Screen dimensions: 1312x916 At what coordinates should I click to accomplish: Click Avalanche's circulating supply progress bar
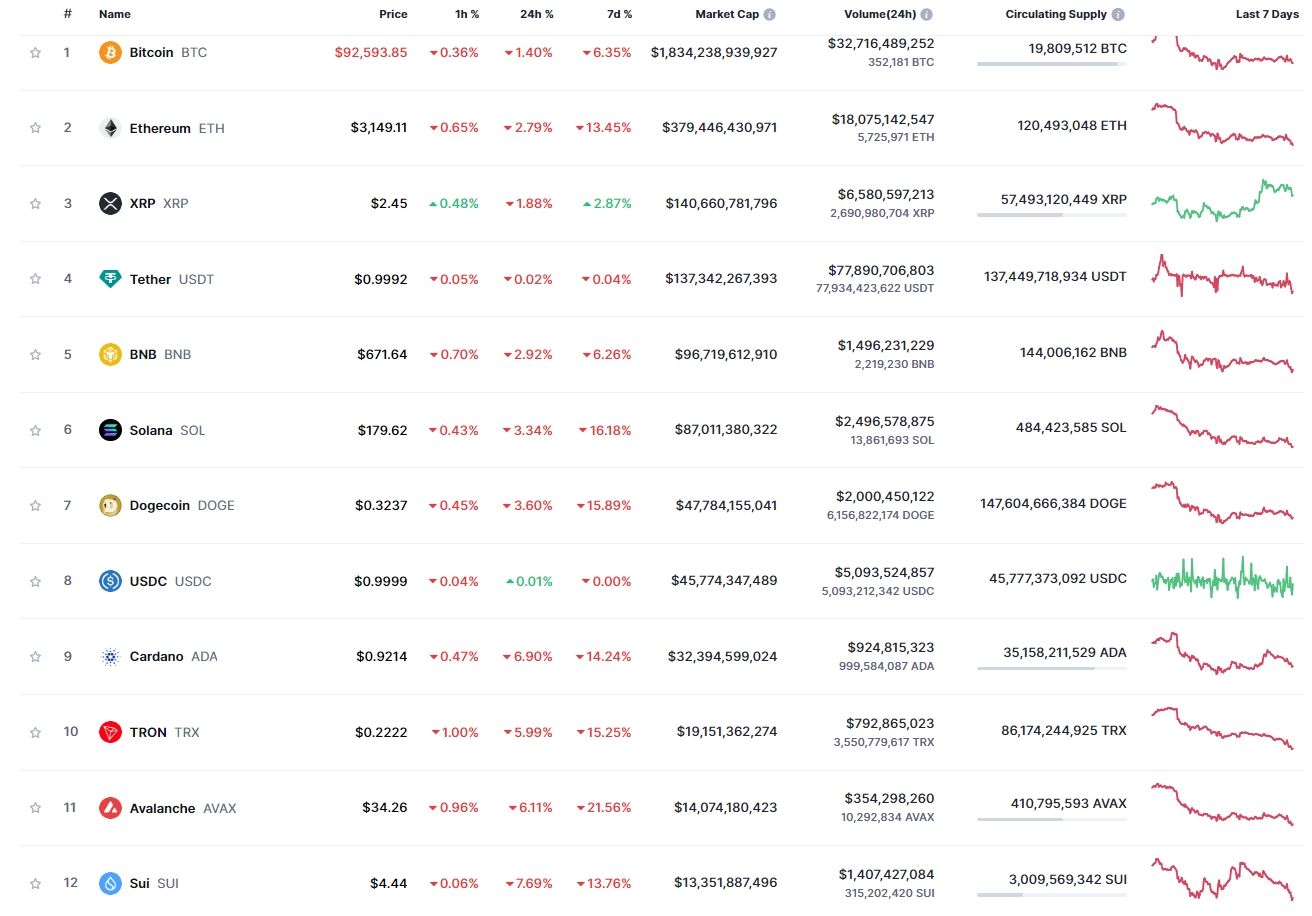tap(1052, 819)
